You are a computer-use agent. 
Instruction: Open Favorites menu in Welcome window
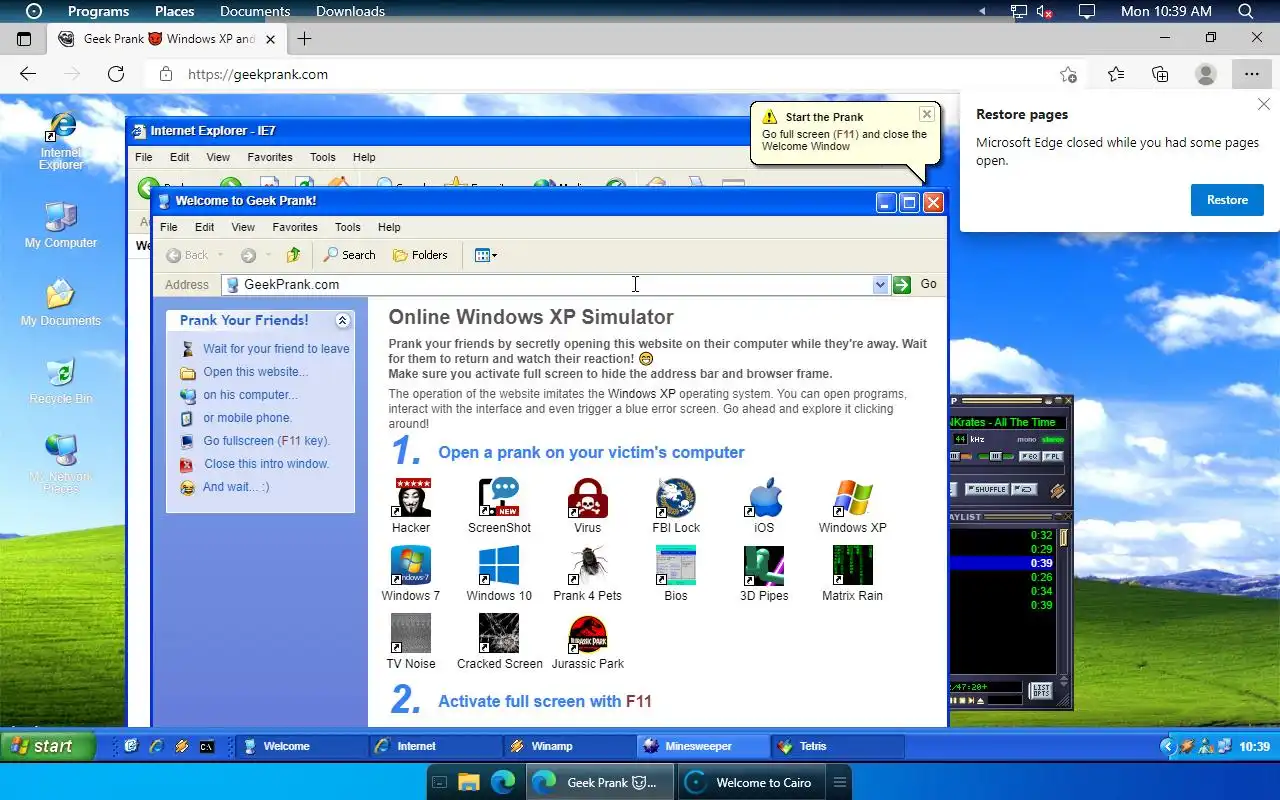(295, 227)
